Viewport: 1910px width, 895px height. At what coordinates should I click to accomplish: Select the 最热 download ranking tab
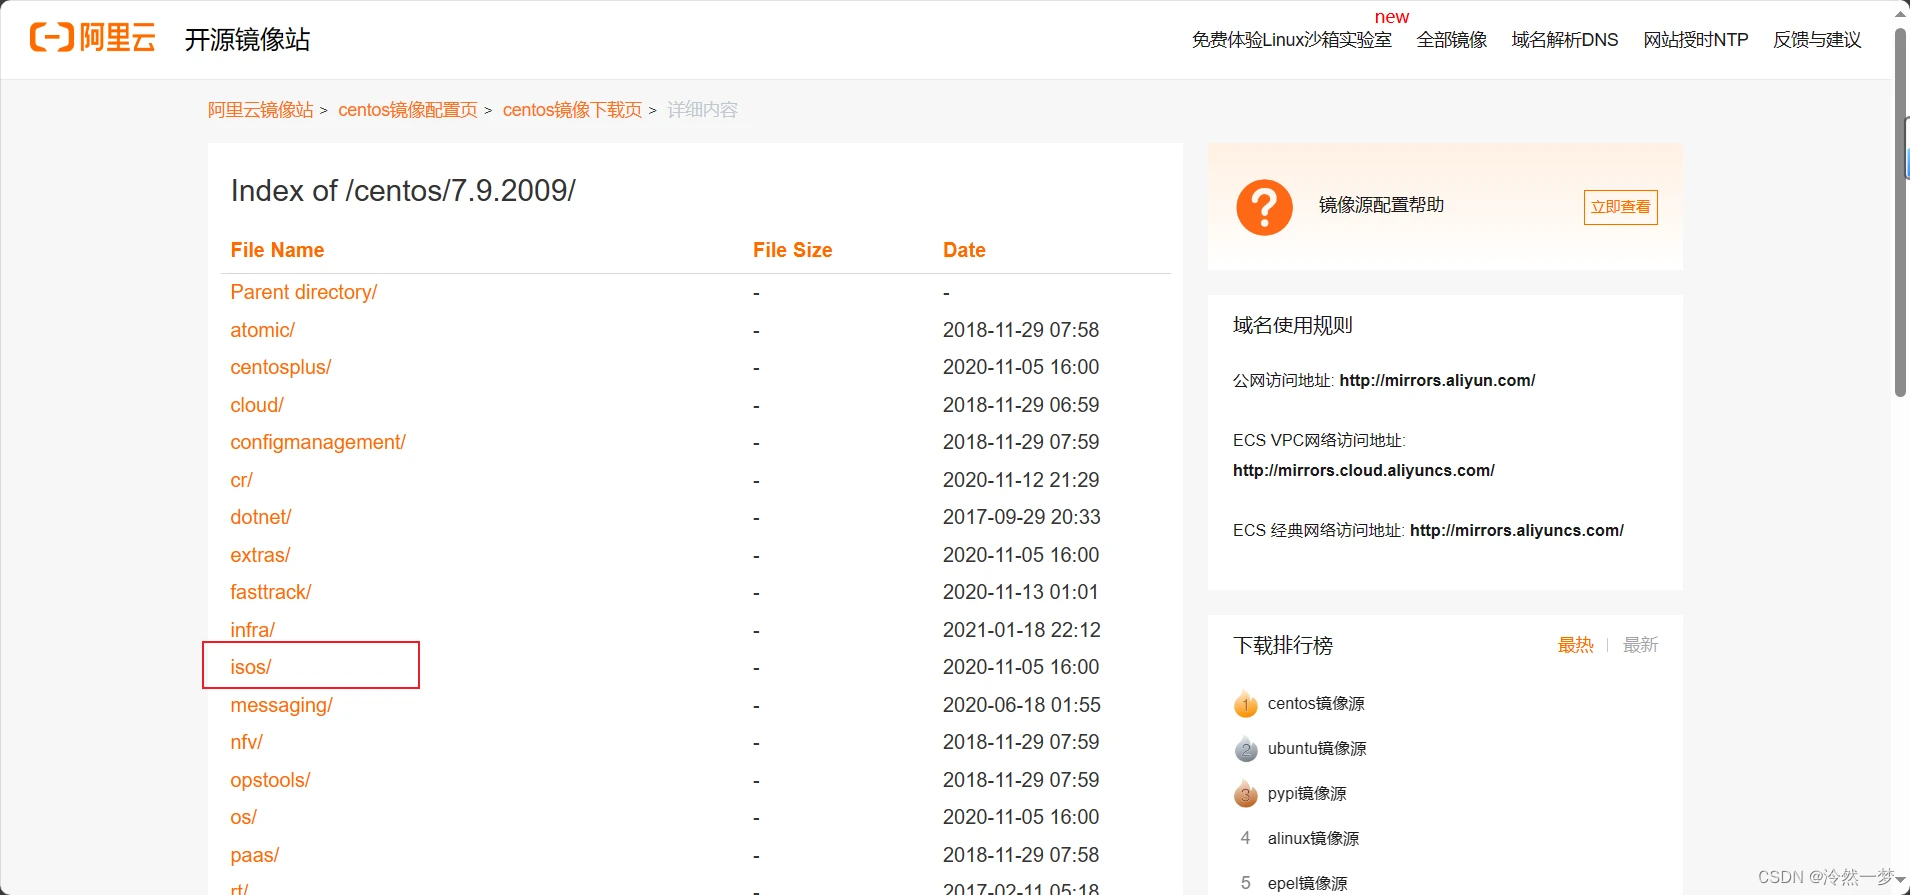[1575, 645]
